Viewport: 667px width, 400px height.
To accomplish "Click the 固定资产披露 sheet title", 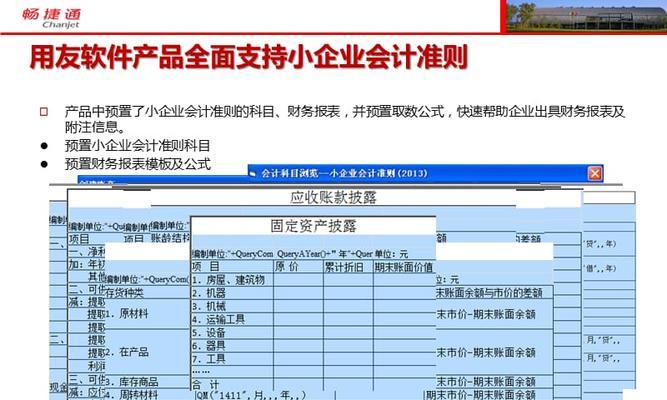I will click(x=313, y=226).
